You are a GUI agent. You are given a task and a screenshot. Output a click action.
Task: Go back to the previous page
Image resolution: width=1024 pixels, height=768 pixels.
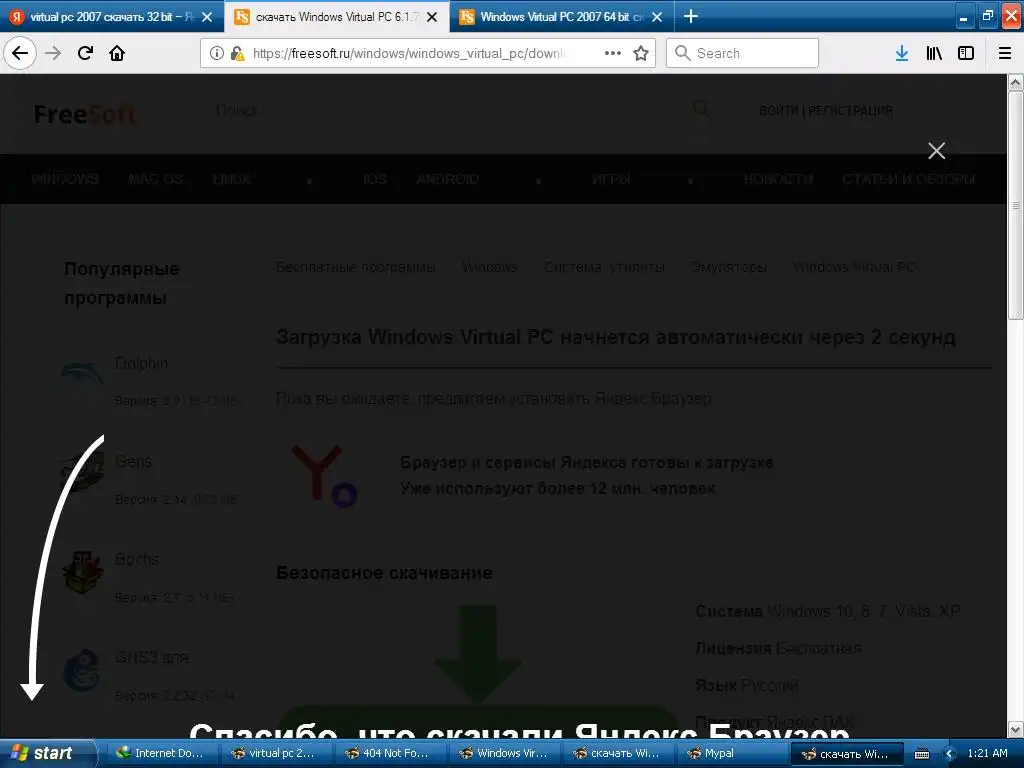(20, 53)
